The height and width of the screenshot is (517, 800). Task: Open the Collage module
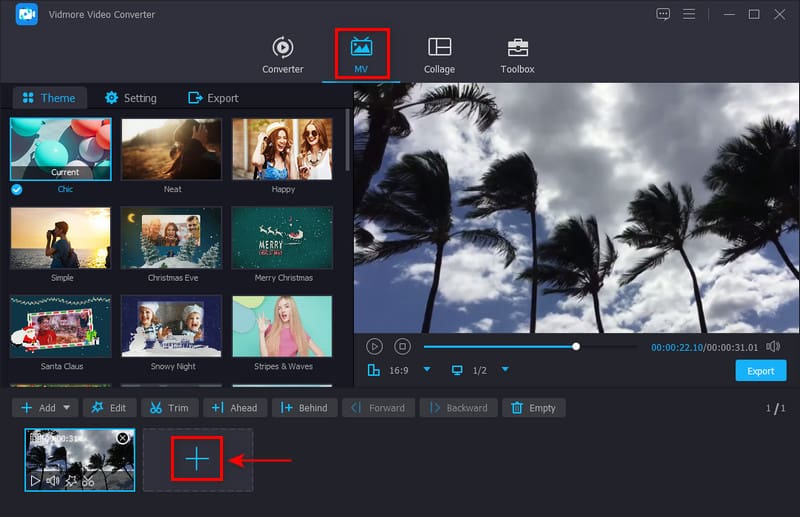coord(439,55)
